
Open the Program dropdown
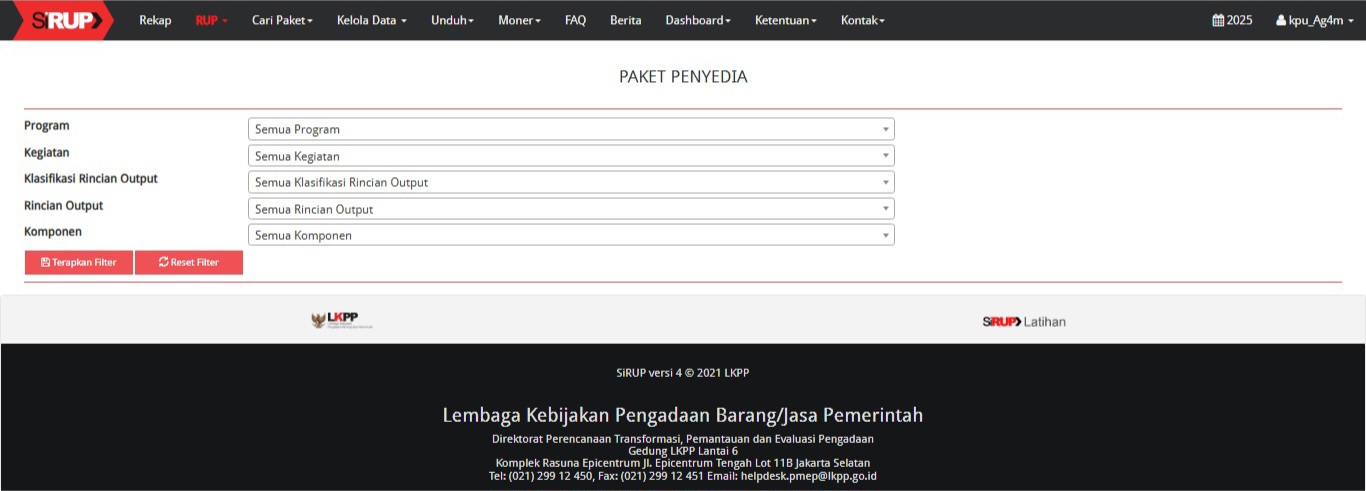tap(570, 129)
